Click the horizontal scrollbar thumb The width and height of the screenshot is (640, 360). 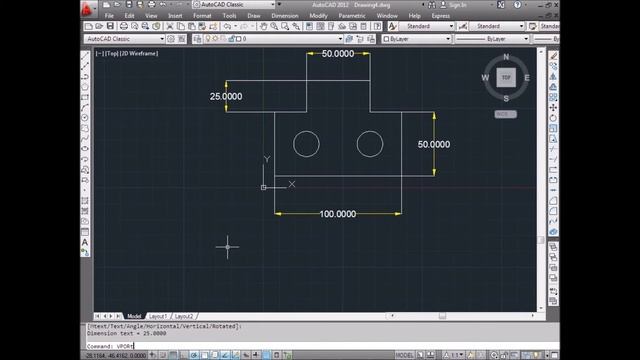pos(442,316)
